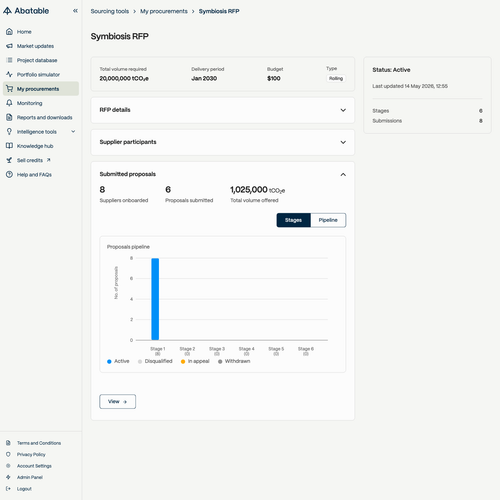Viewport: 500px width, 500px height.
Task: Click the Jan 2030 delivery period value
Action: [x=204, y=78]
